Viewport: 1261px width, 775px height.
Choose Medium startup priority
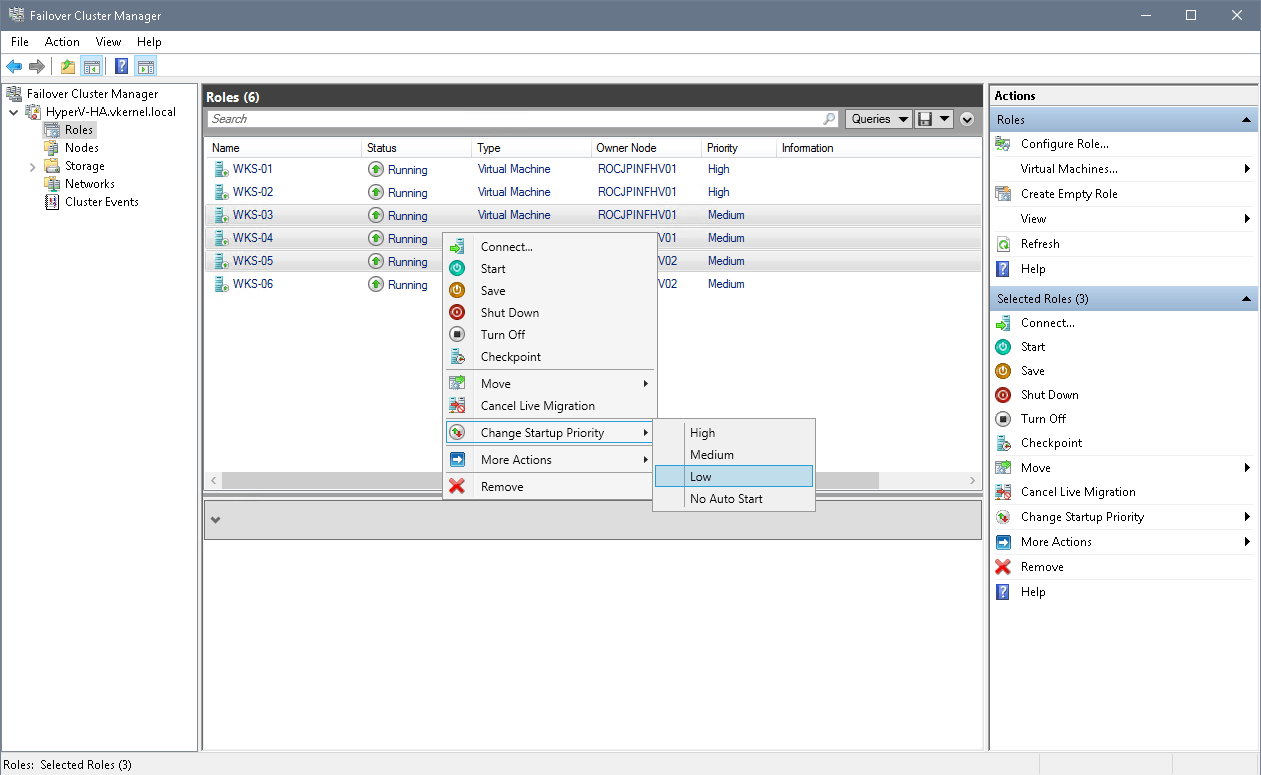coord(734,455)
